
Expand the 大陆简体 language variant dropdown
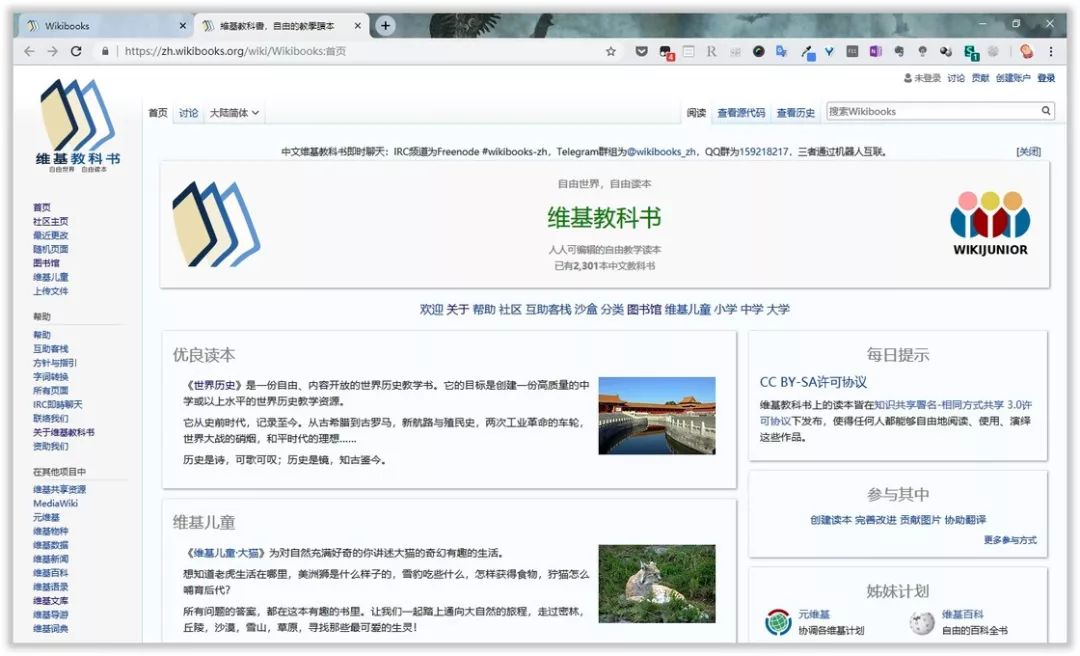click(234, 113)
